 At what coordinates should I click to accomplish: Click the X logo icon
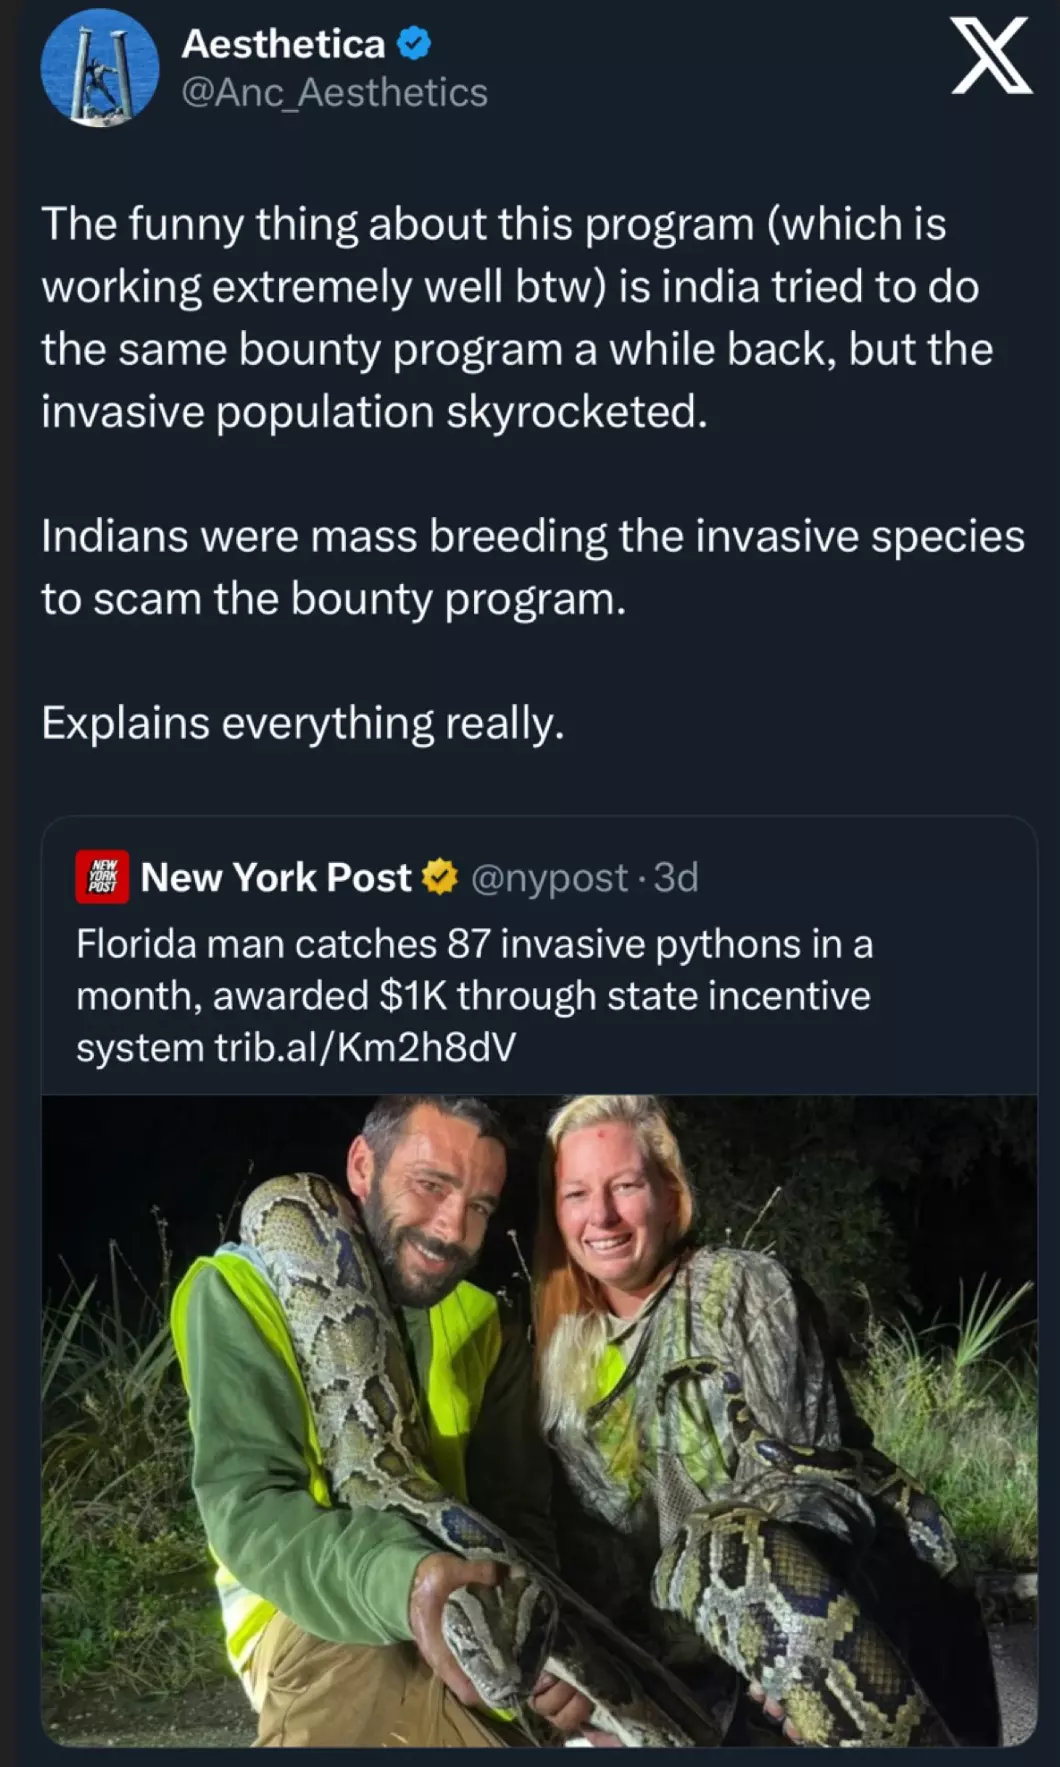click(x=990, y=56)
